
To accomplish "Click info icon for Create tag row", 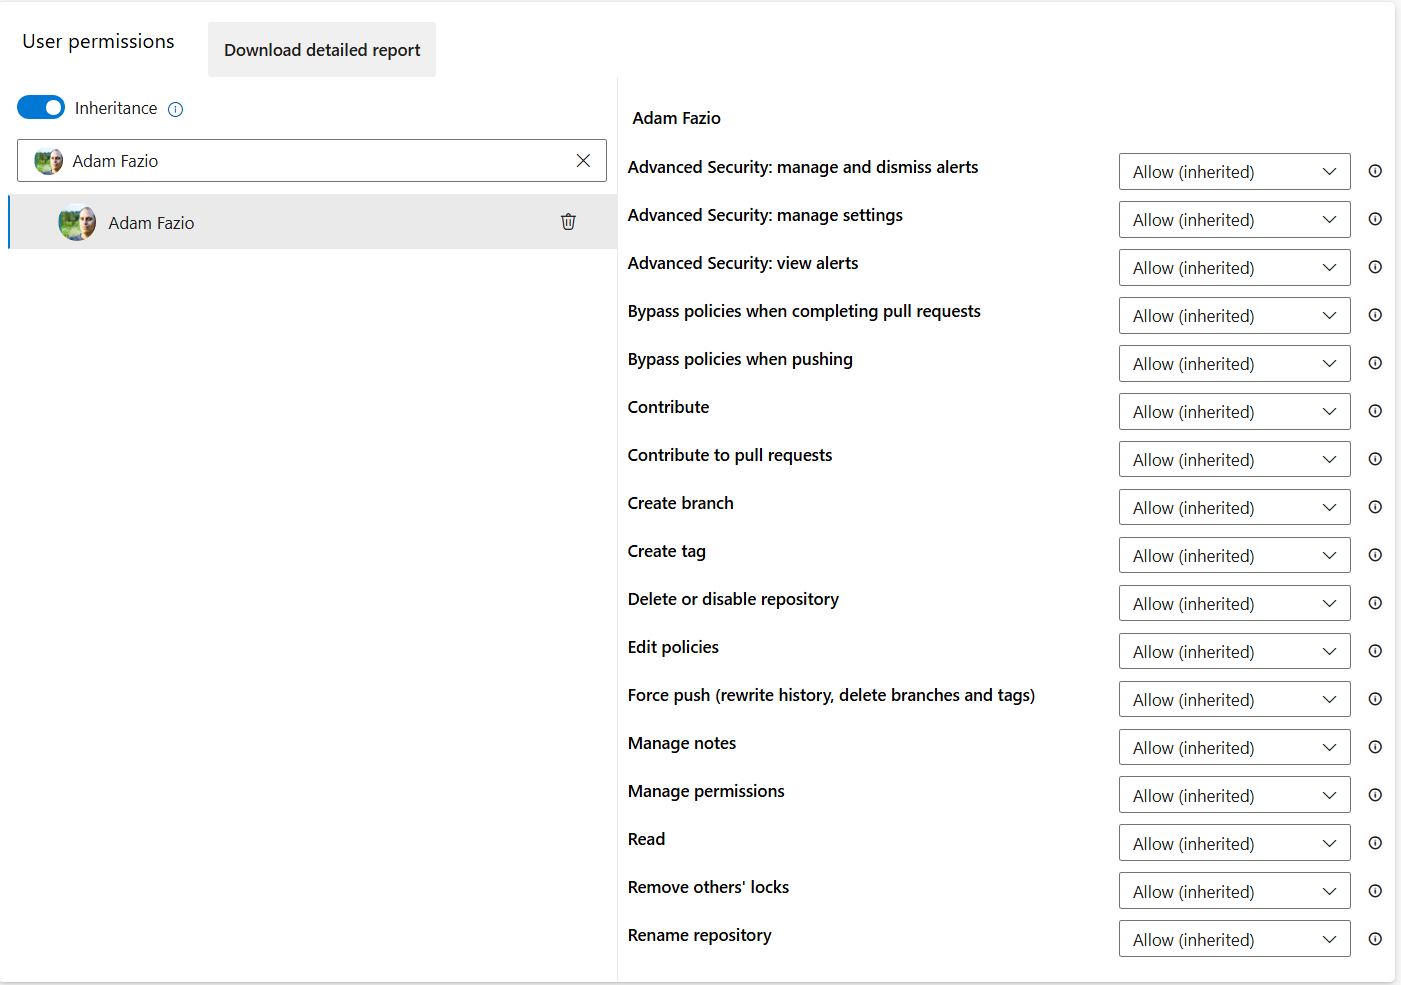I will click(x=1375, y=555).
